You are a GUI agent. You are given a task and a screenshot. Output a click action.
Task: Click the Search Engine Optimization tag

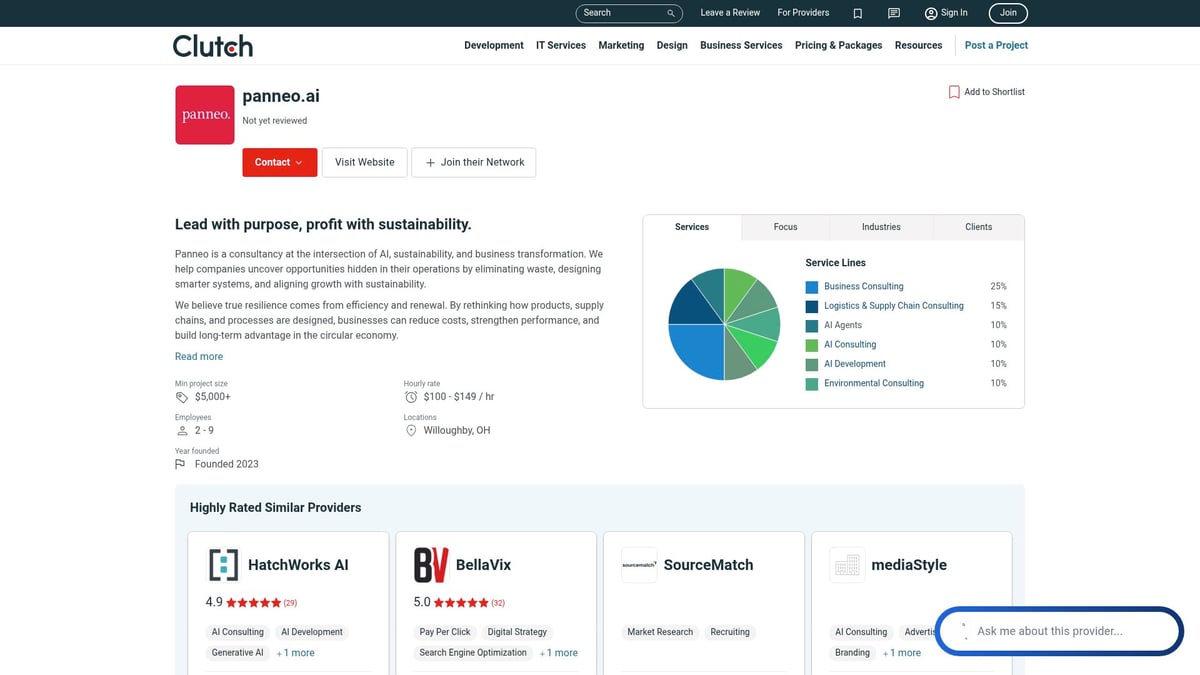point(473,653)
